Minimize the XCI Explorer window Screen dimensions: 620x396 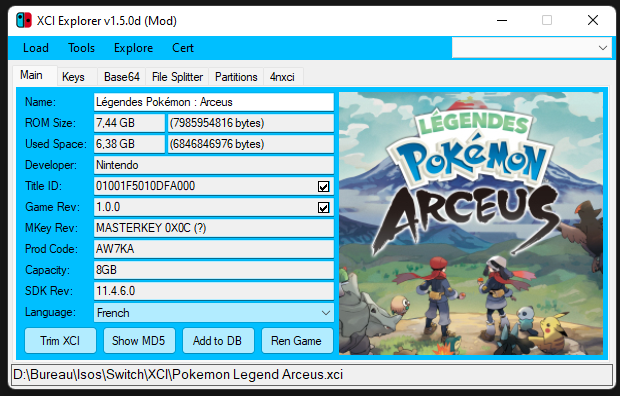[502, 20]
